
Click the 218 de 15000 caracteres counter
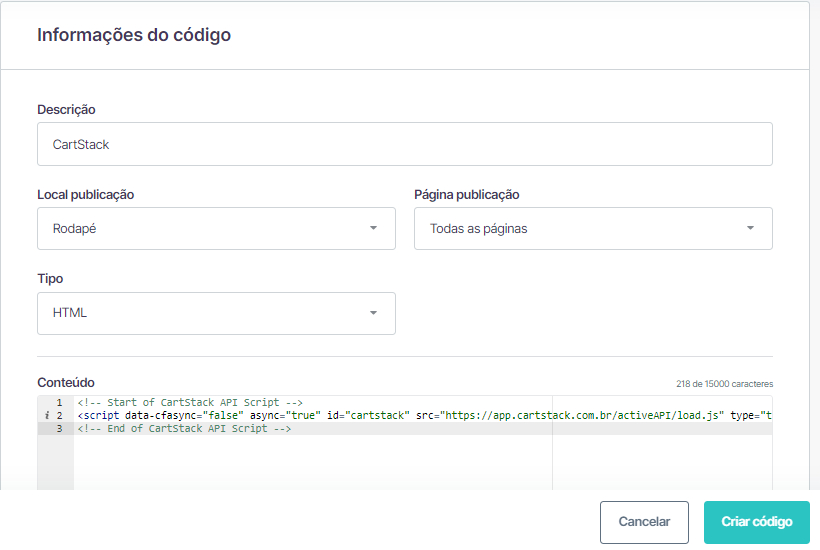point(724,383)
